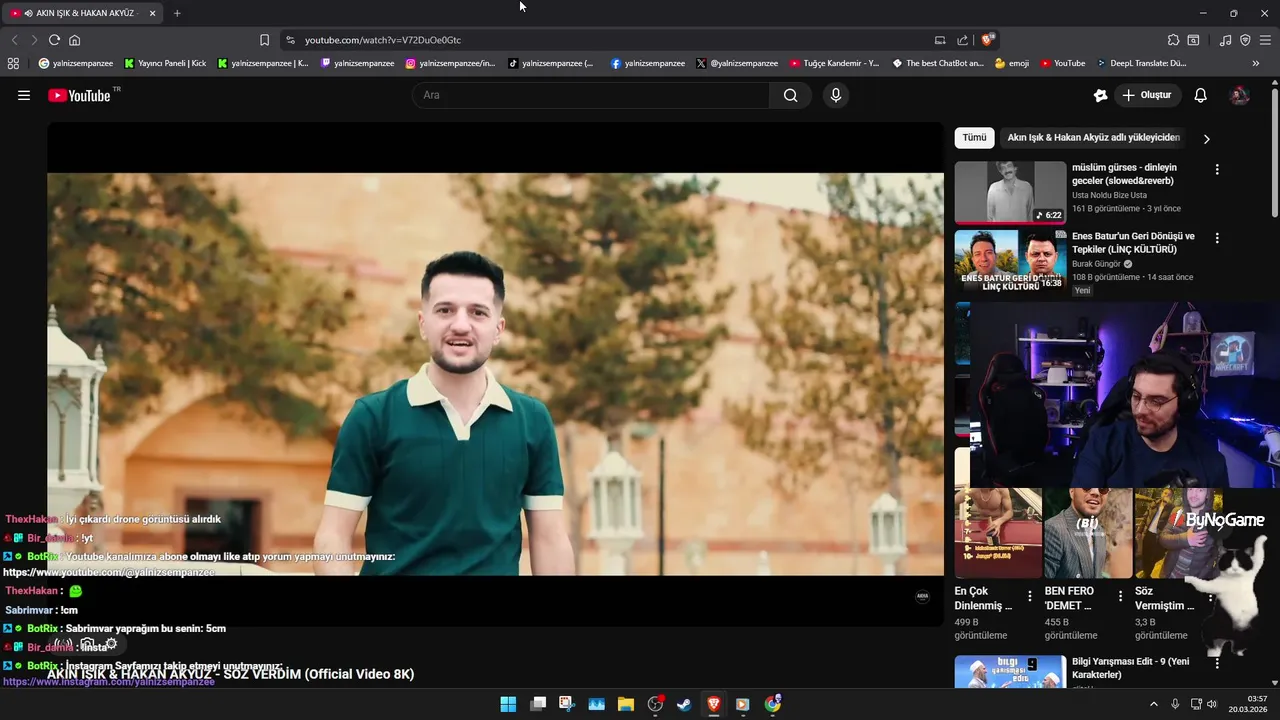Image resolution: width=1280 pixels, height=720 pixels.
Task: Click the video player to pause
Action: click(x=495, y=374)
